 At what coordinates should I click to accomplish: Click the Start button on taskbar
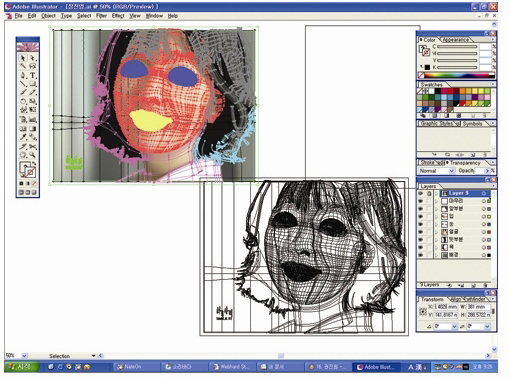coord(21,367)
